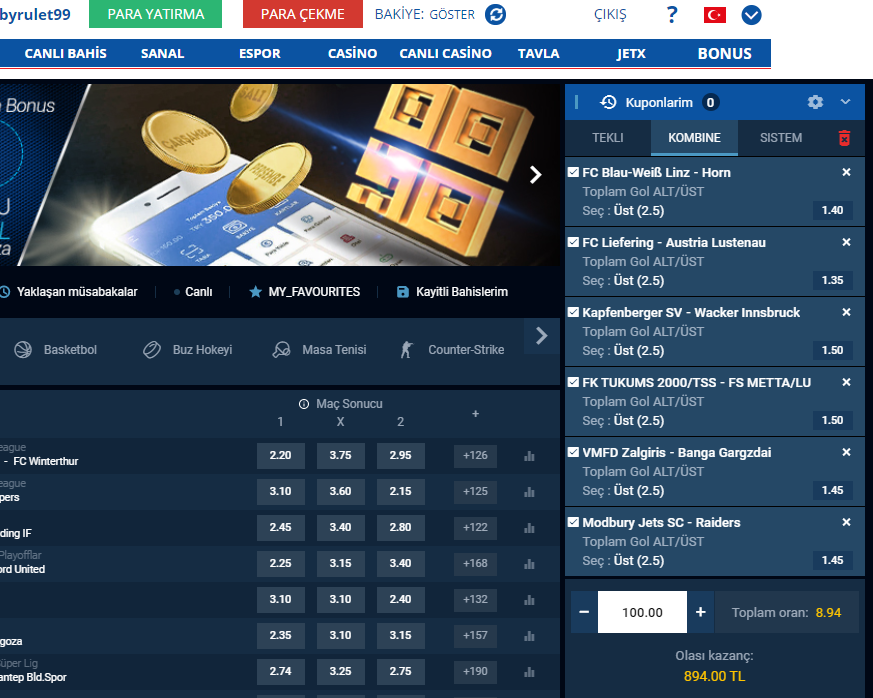873x698 pixels.
Task: Uncheck FC Blau-Weiß Linz - Horn bet
Action: coord(573,172)
